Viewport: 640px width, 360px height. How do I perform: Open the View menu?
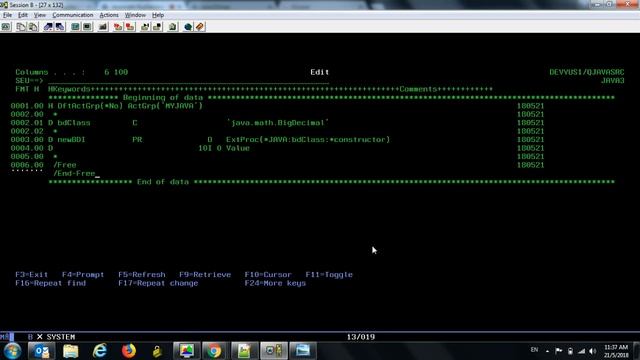40,15
